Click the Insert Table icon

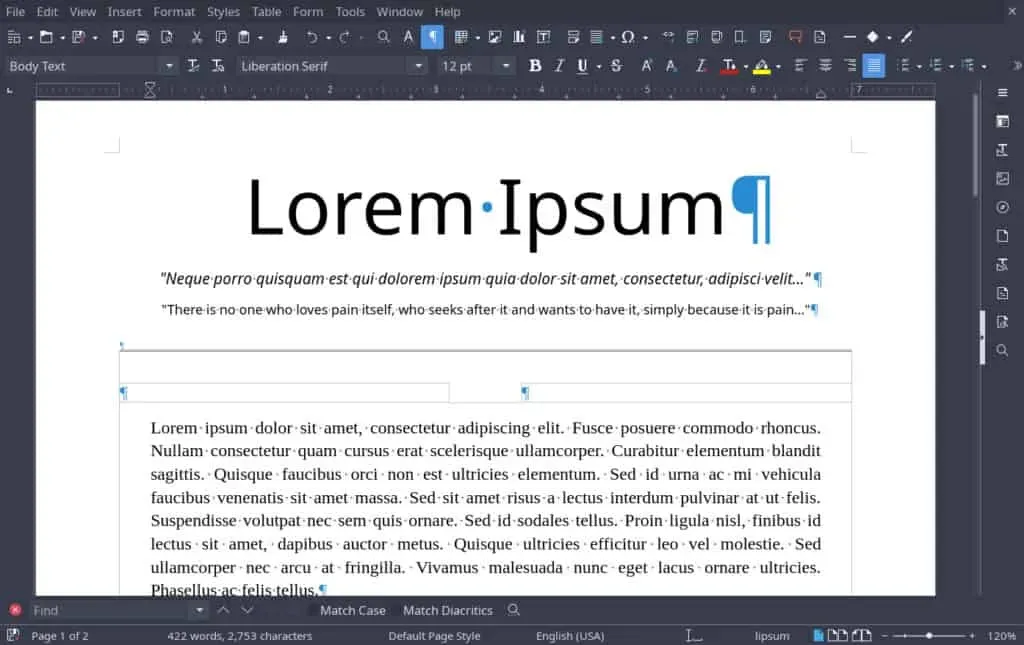[x=461, y=37]
